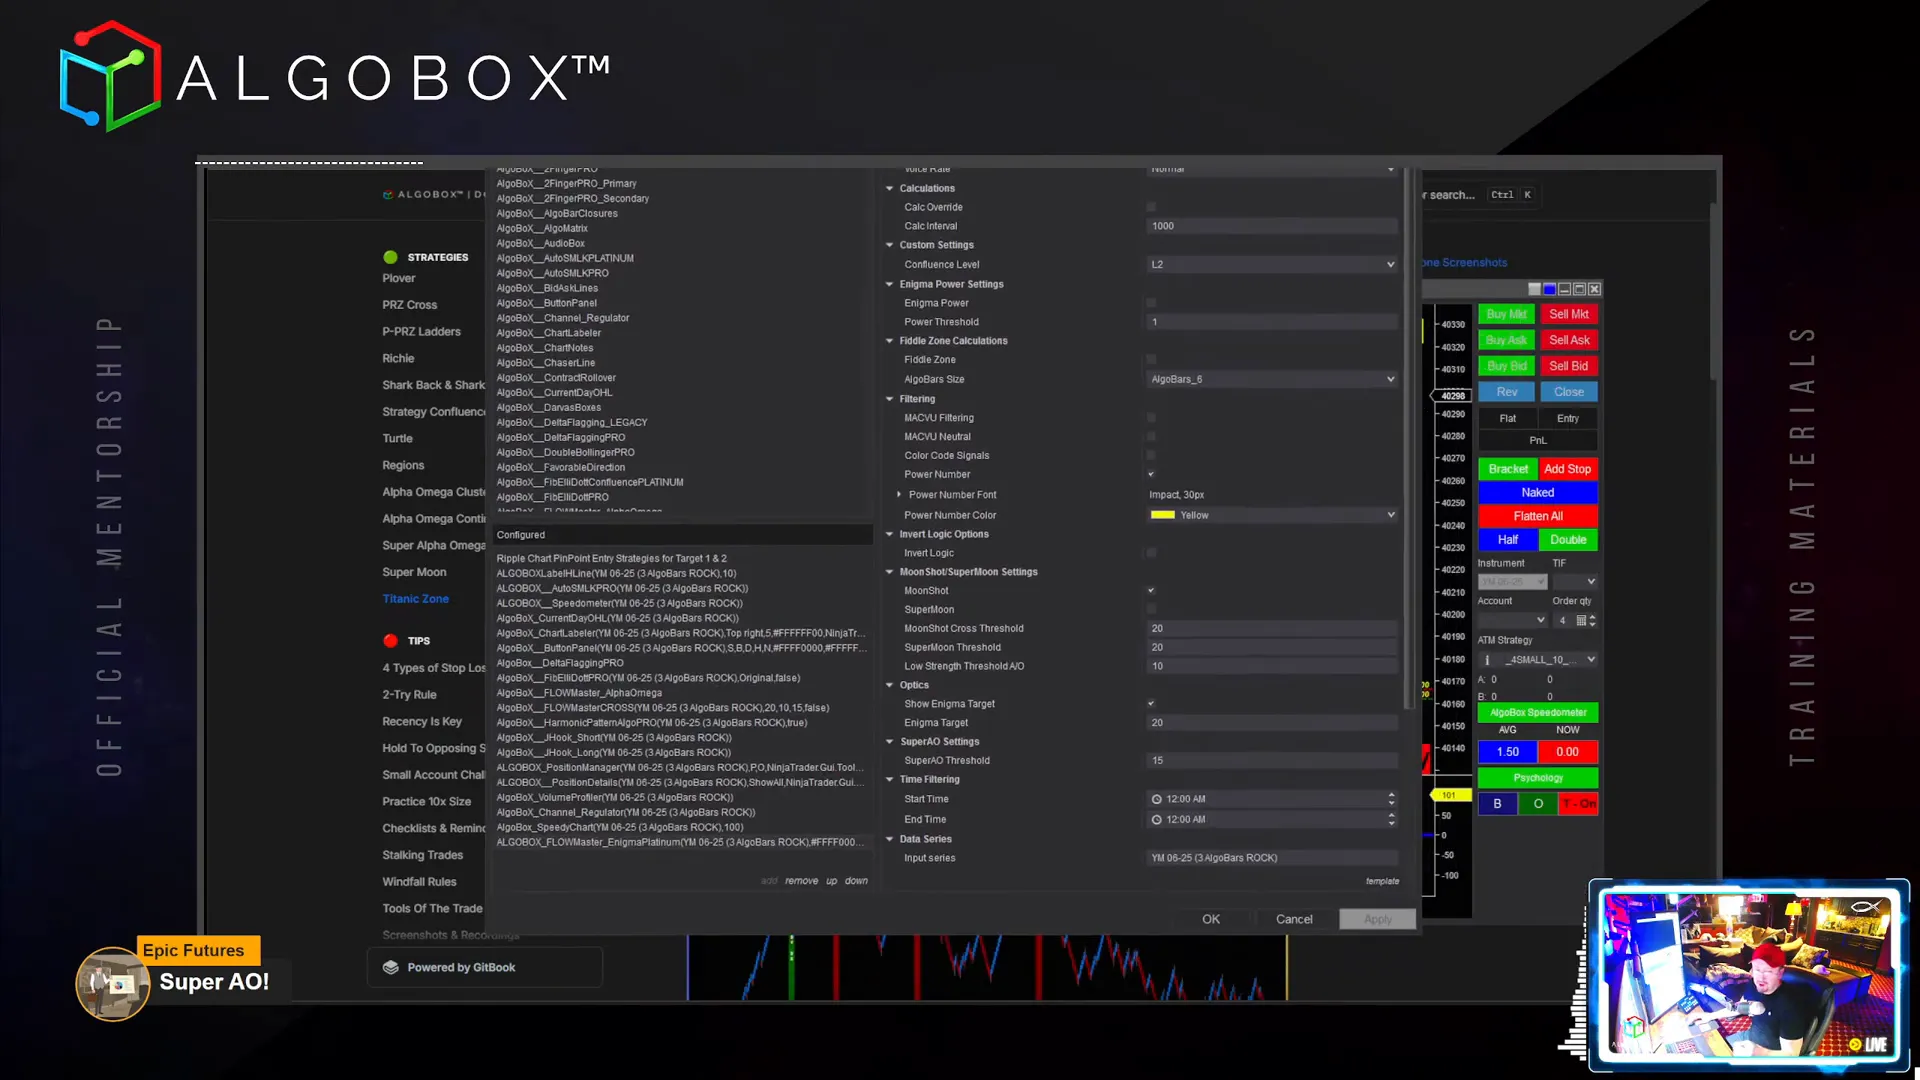Toggle the MACVU Neutral checkbox

coord(1151,437)
